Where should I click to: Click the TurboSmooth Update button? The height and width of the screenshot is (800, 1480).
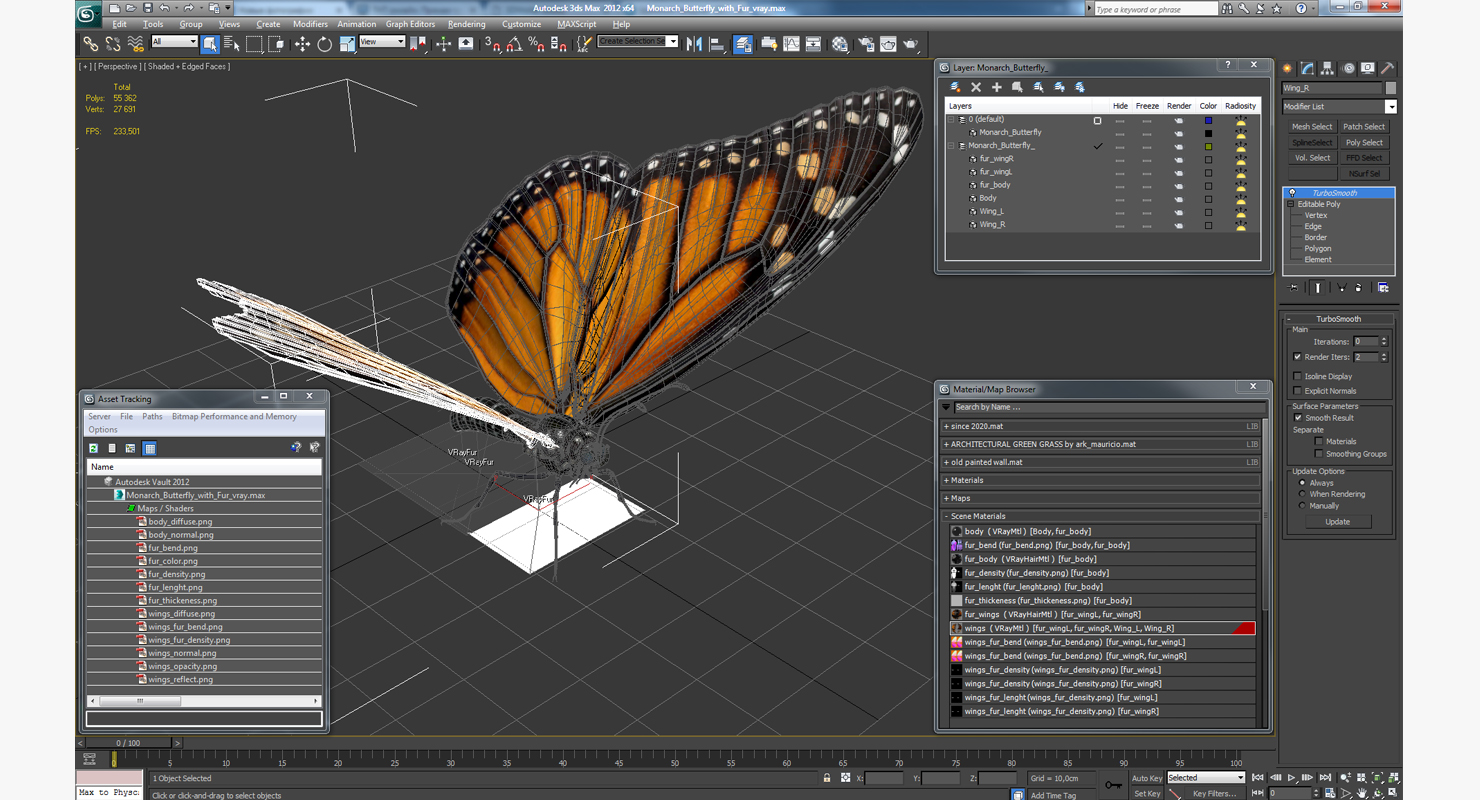1338,522
